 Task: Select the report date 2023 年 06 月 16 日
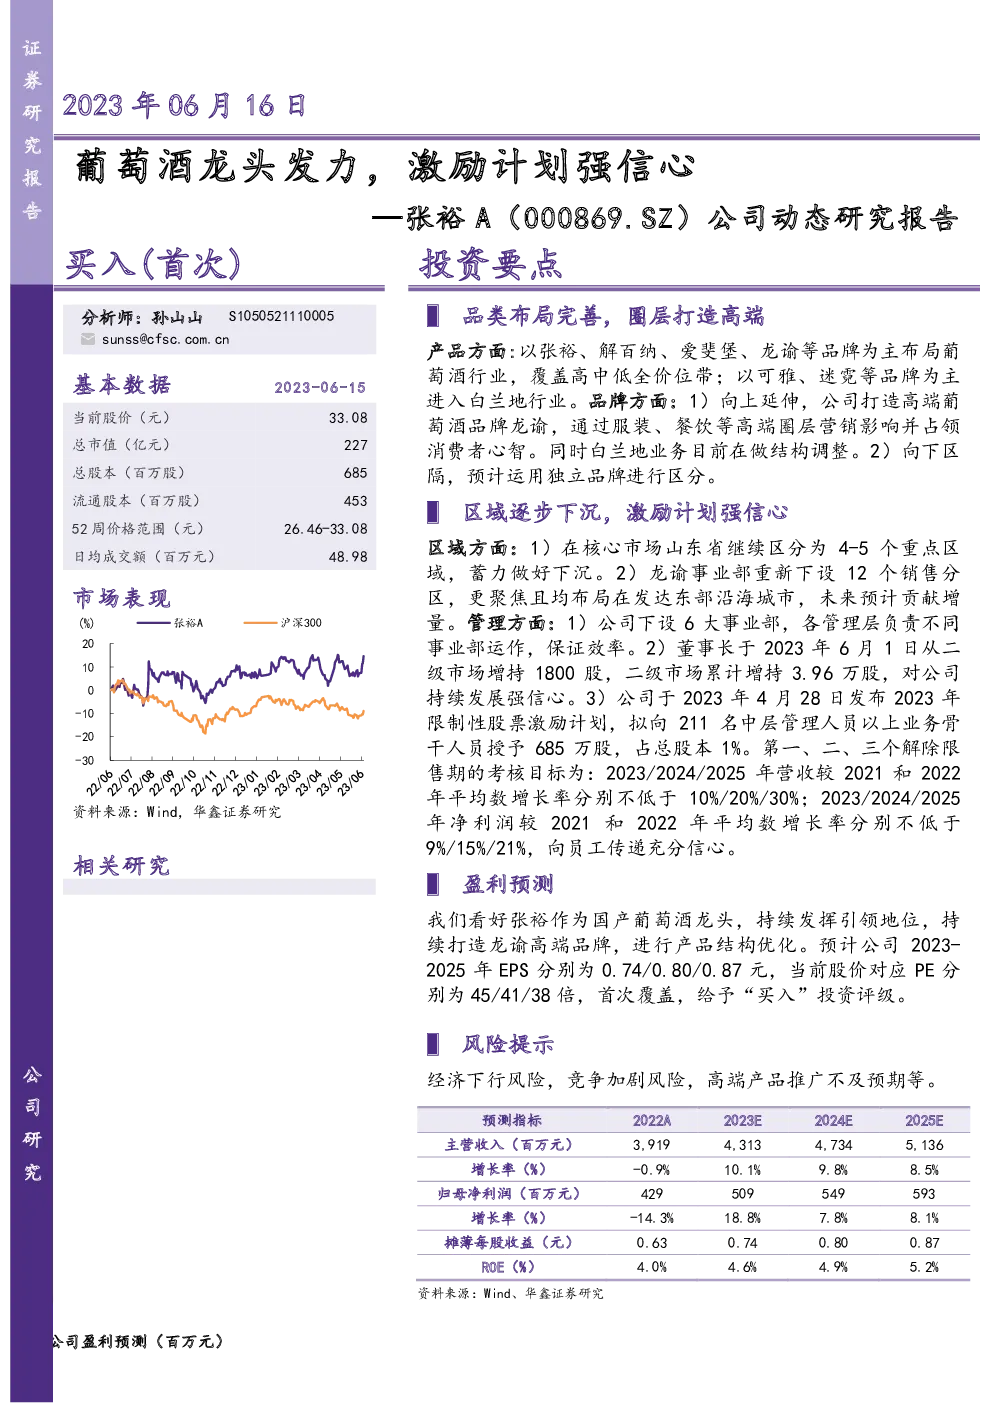coord(184,105)
